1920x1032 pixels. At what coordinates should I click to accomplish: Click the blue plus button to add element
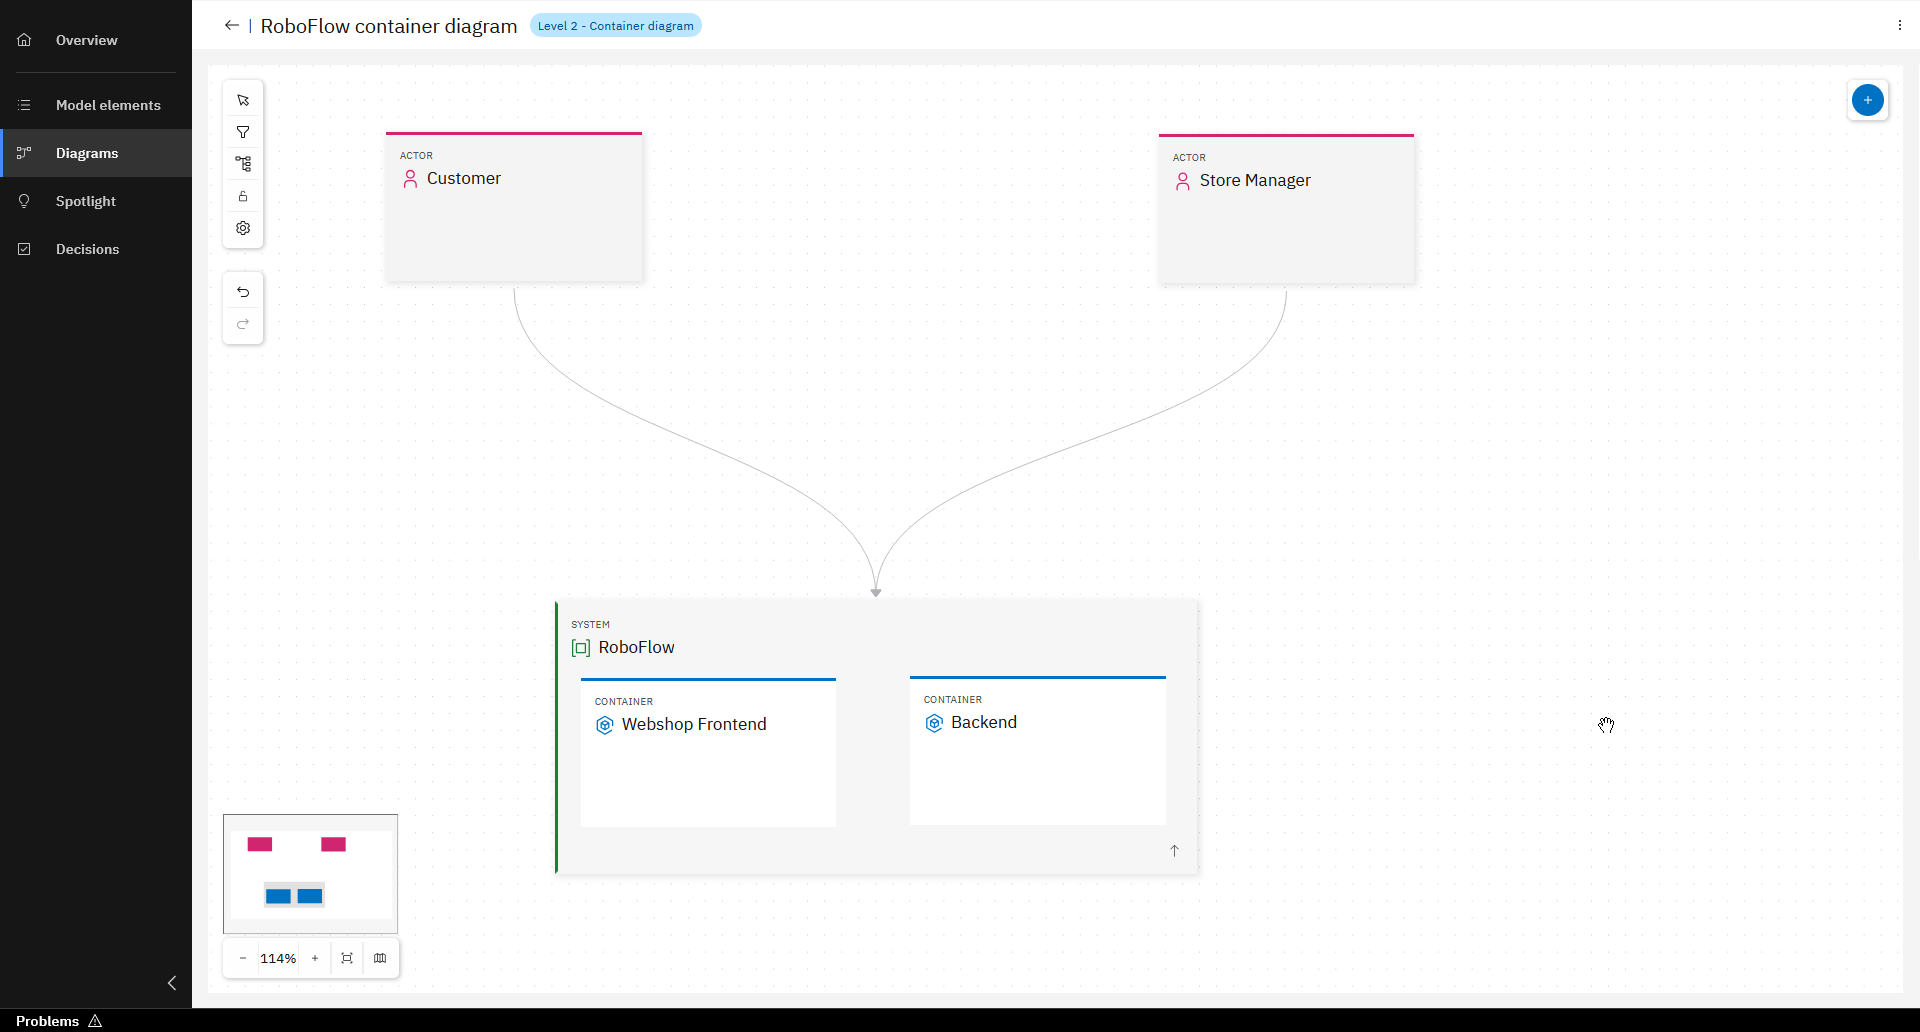(1868, 100)
